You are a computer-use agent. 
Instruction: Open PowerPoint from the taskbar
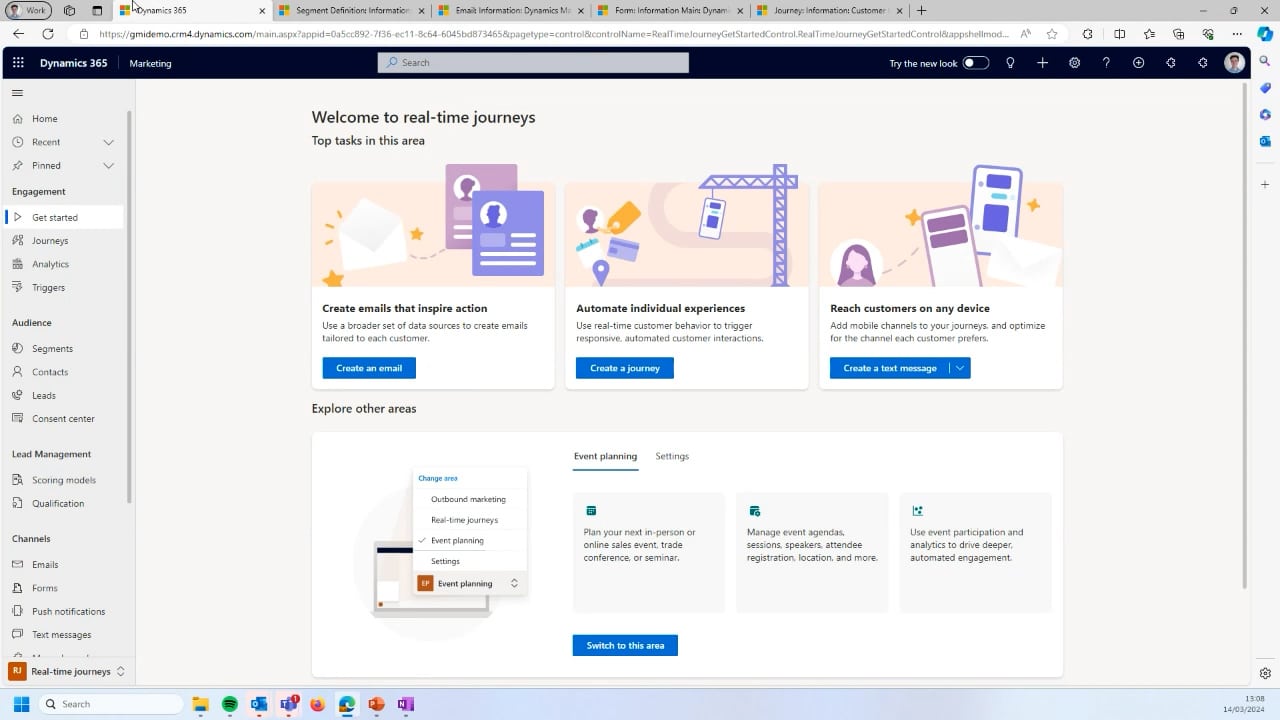[376, 704]
